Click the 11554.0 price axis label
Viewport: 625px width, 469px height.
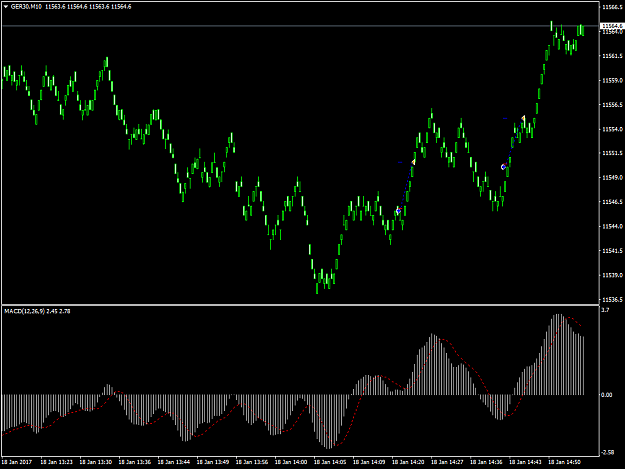[x=612, y=129]
